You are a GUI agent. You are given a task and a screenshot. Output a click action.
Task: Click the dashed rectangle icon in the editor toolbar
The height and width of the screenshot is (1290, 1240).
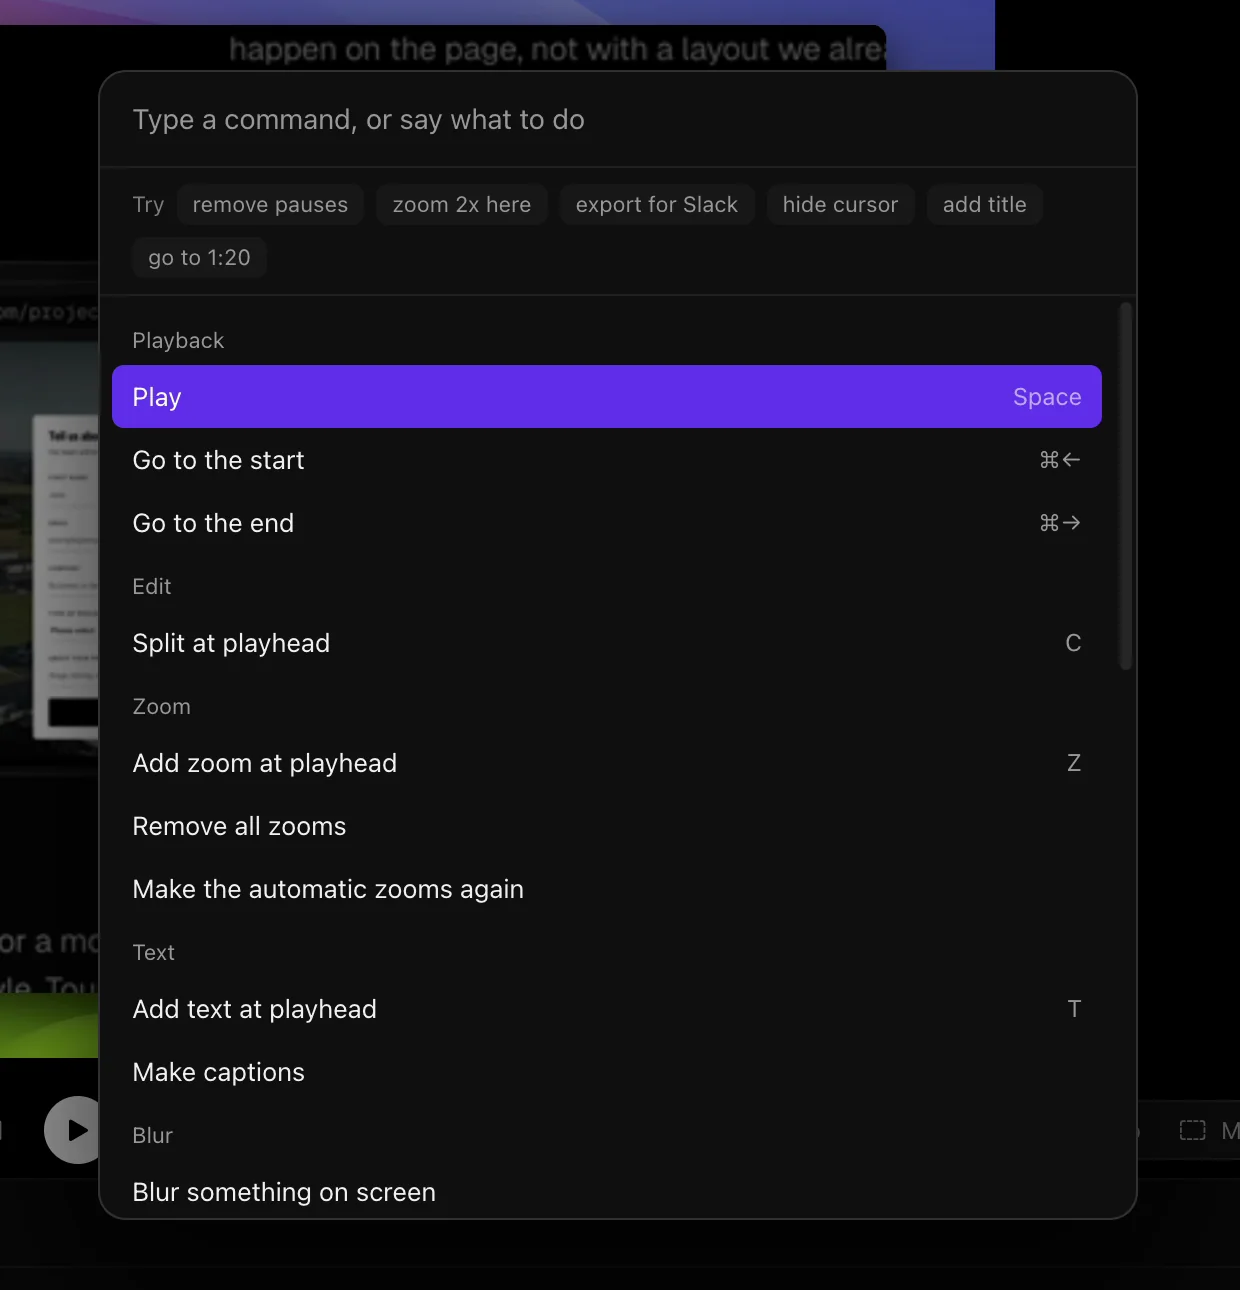point(1193,1130)
